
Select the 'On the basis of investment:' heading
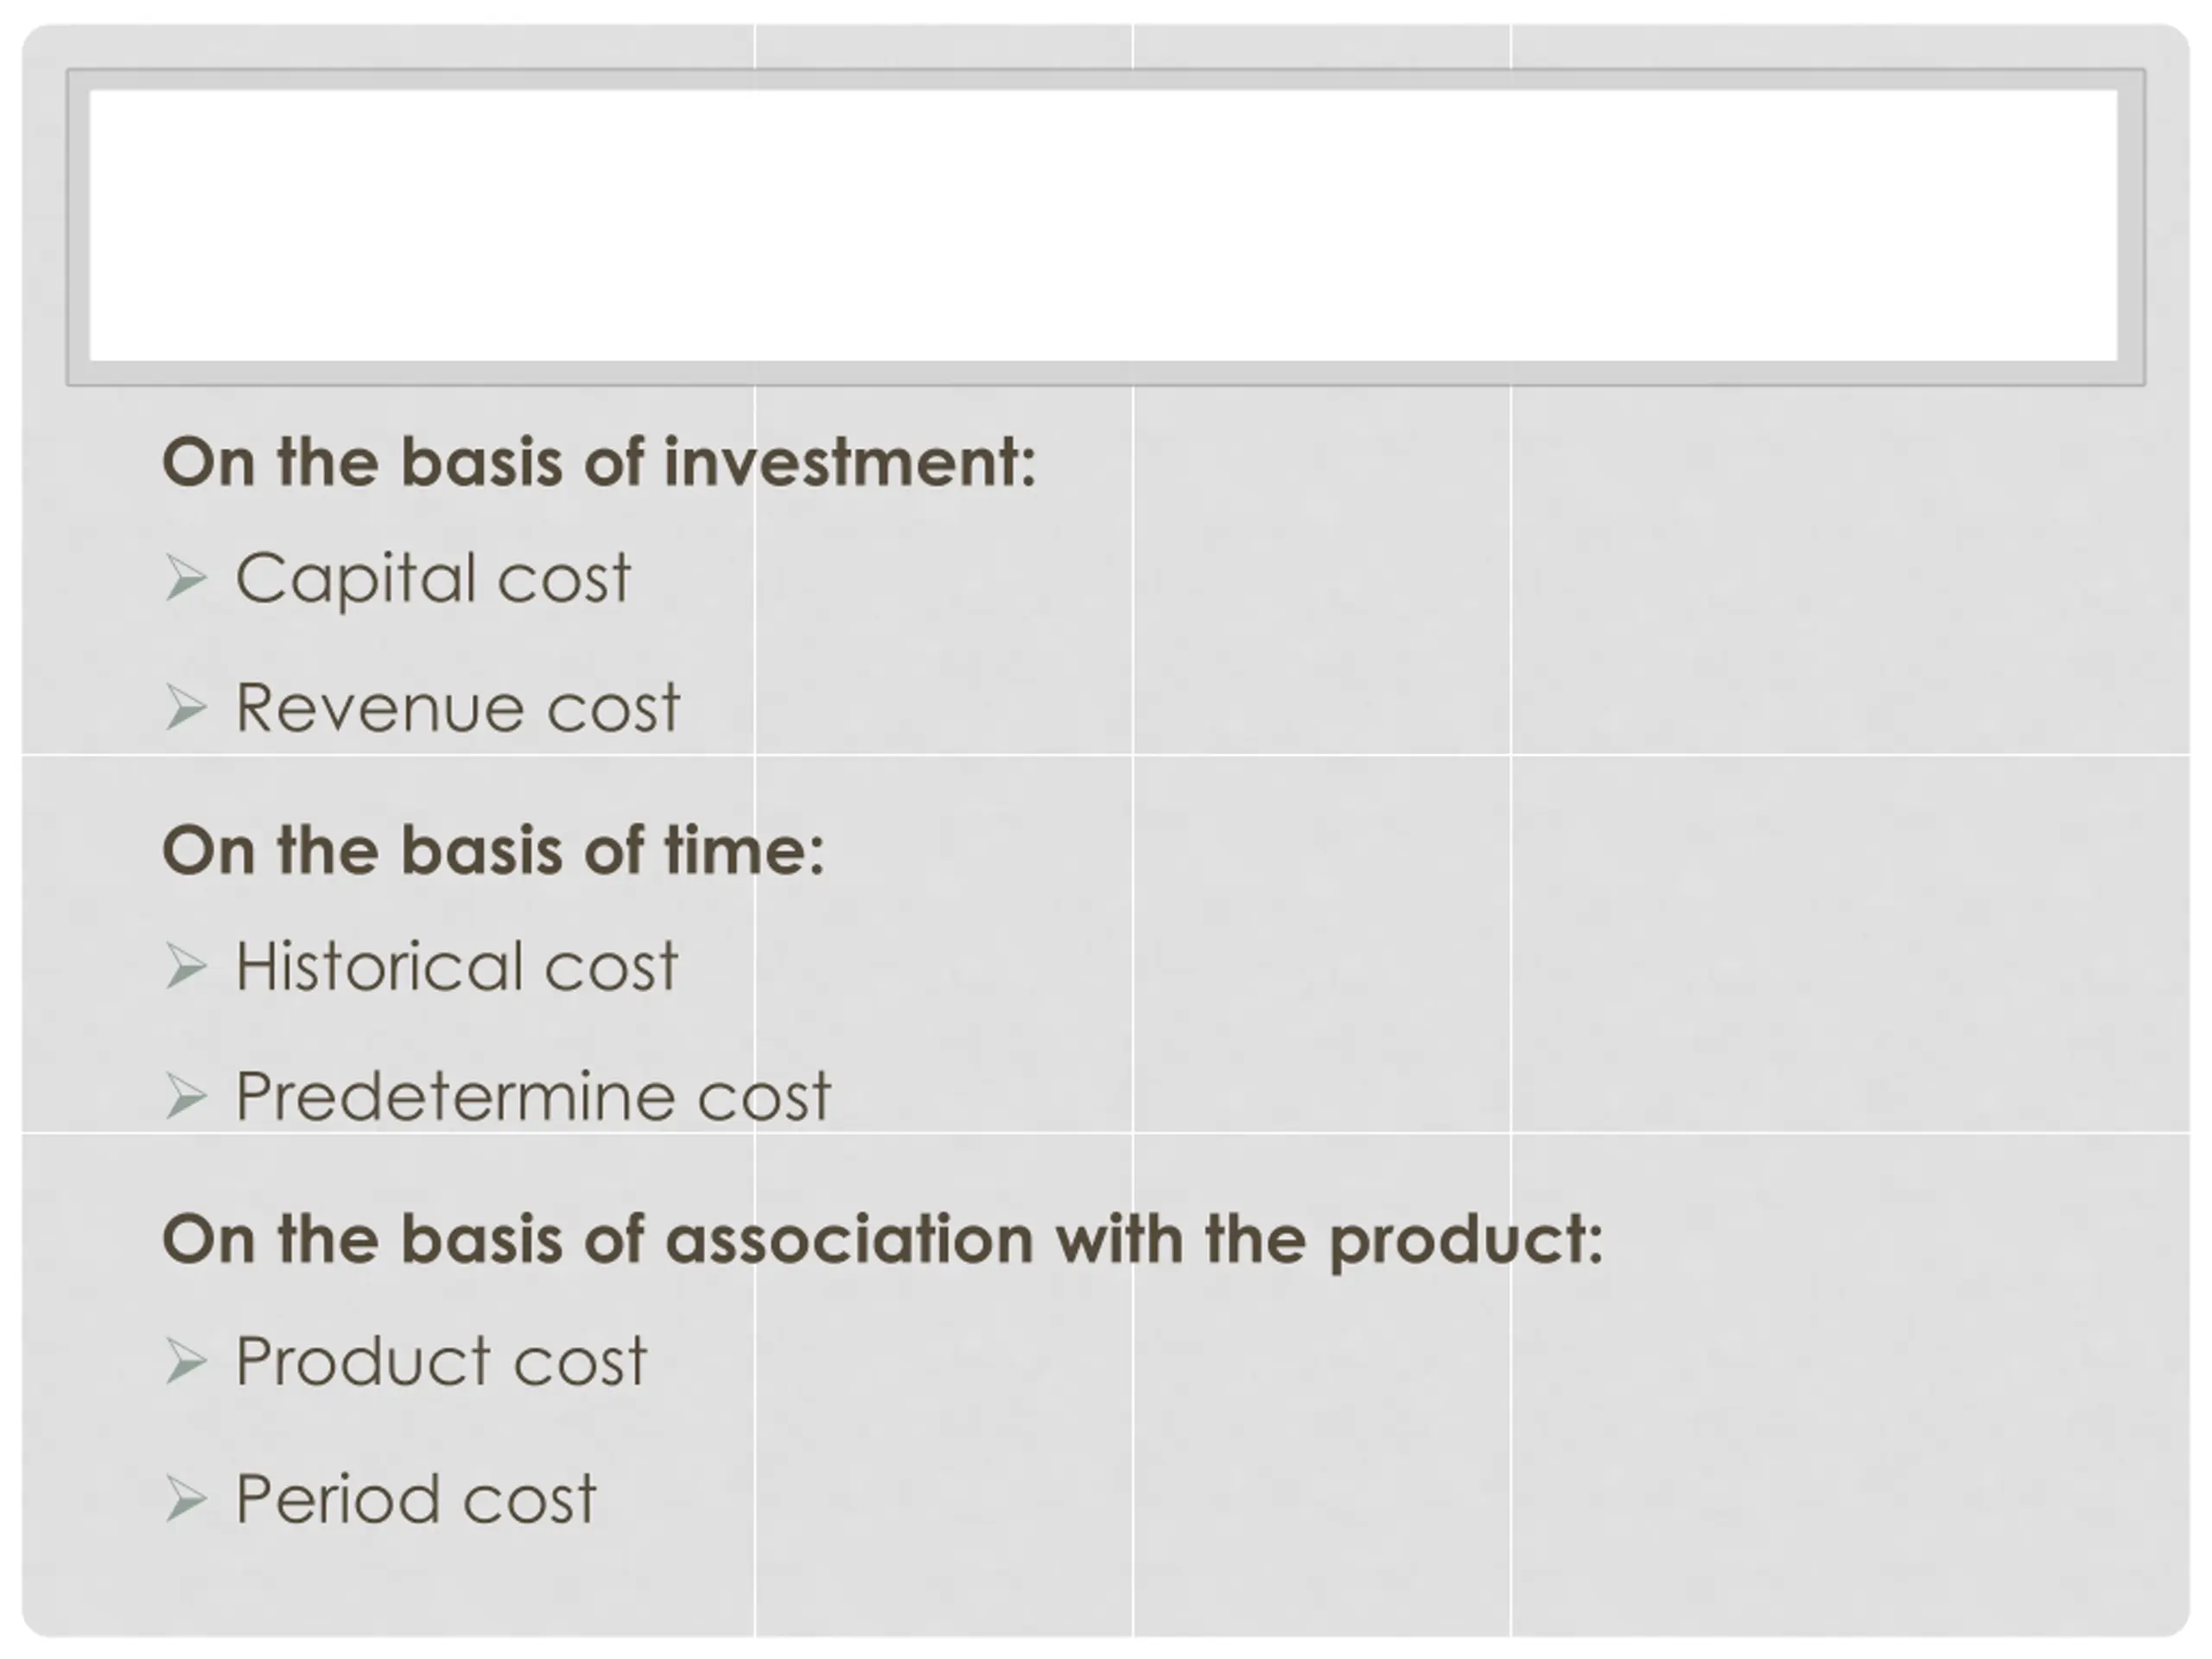(x=599, y=464)
